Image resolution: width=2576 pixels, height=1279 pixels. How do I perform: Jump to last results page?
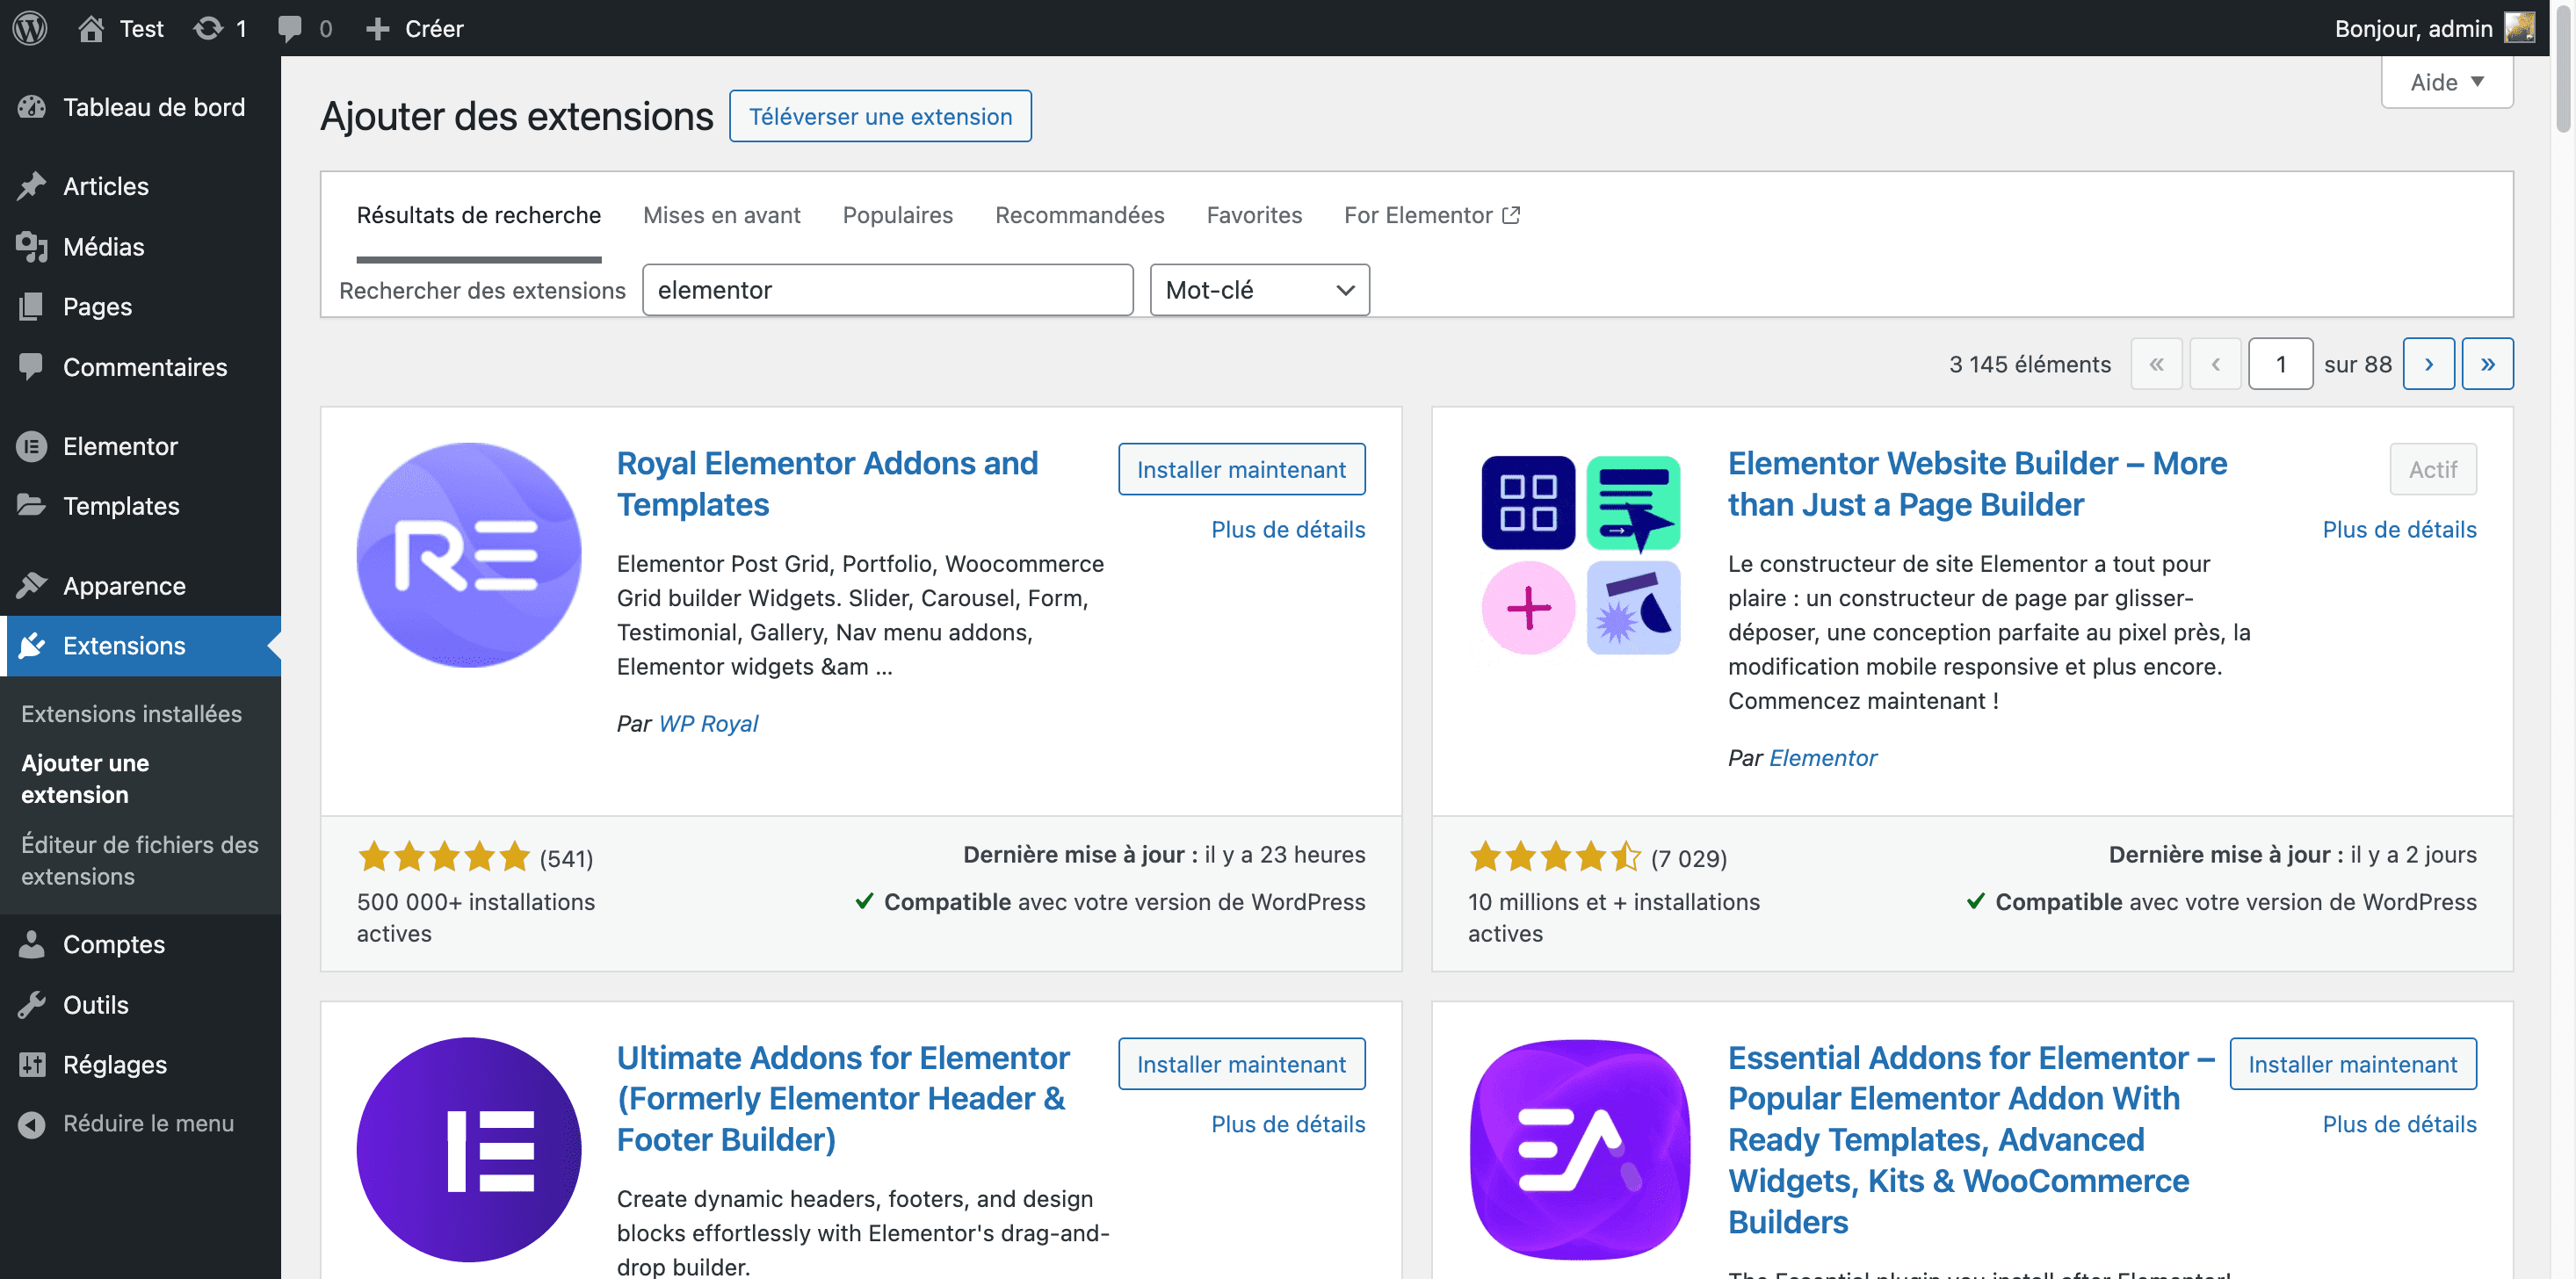[2487, 364]
